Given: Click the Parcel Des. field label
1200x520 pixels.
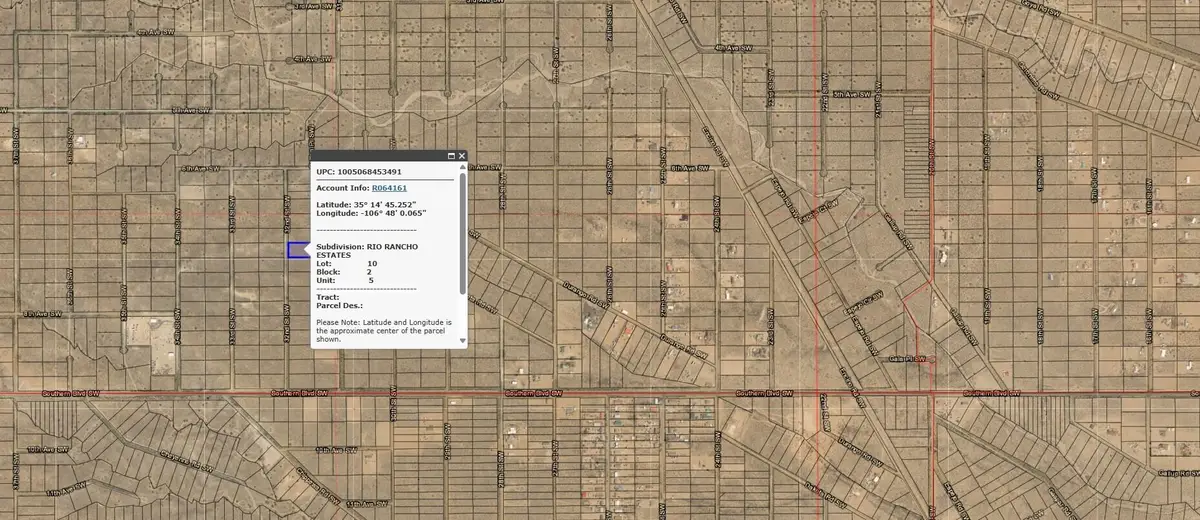Looking at the screenshot, I should [x=340, y=305].
